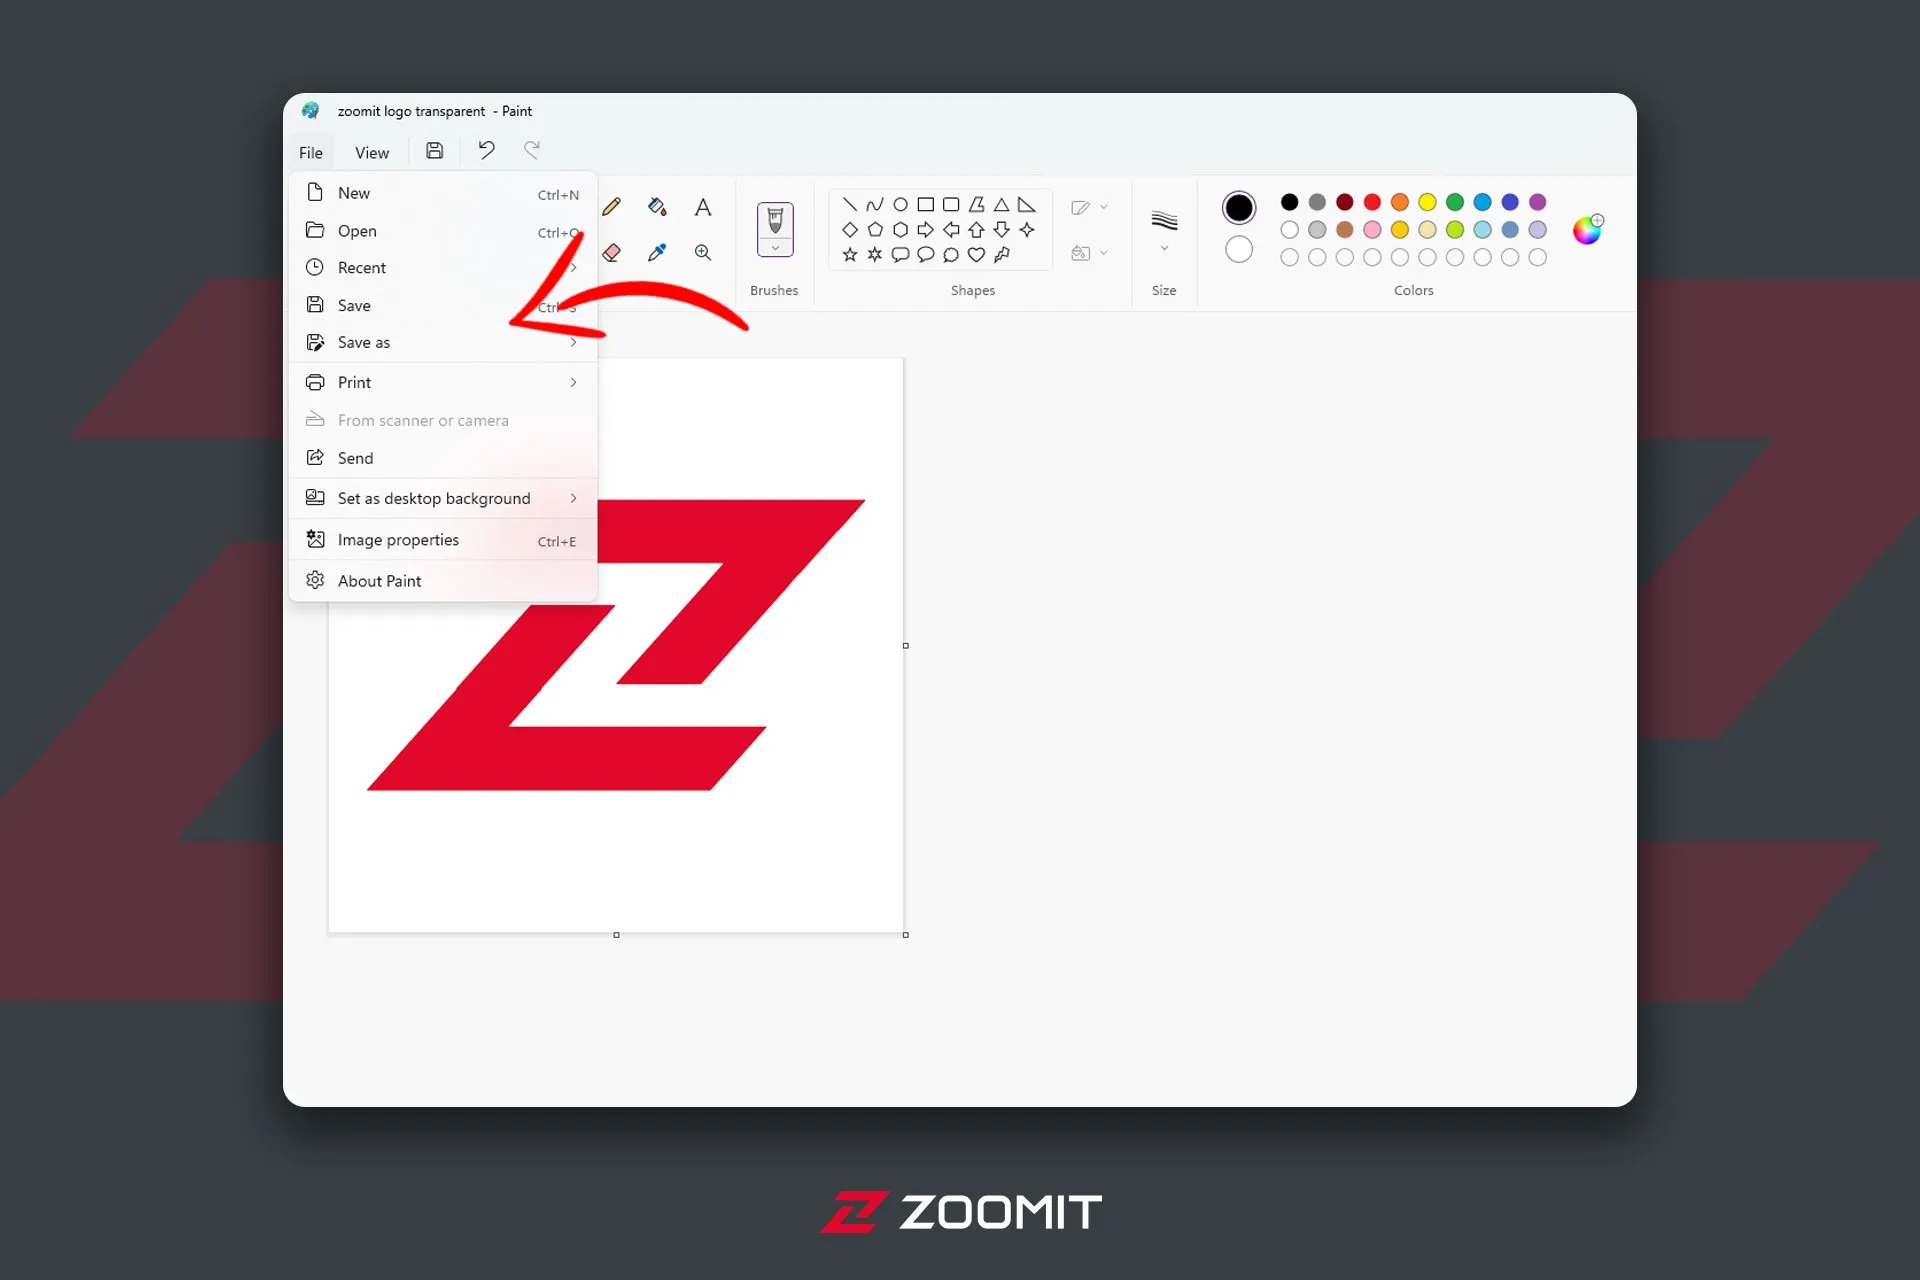Click the Recent menu item
This screenshot has width=1920, height=1280.
pyautogui.click(x=360, y=267)
